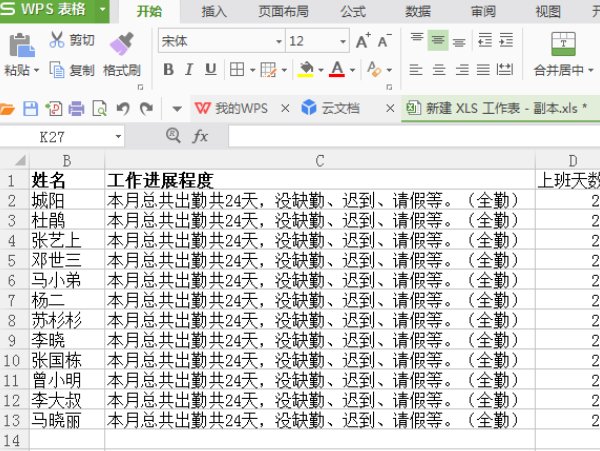Expand quick access toolbar customize arrow

tap(177, 109)
